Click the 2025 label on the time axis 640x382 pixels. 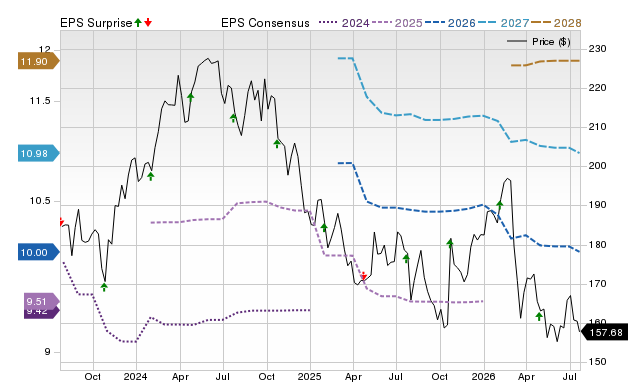pos(309,376)
